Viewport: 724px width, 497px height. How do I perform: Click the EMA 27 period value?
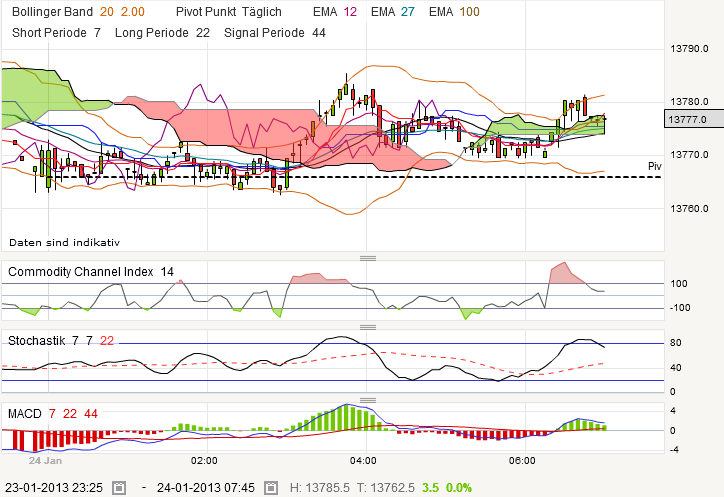[x=408, y=12]
